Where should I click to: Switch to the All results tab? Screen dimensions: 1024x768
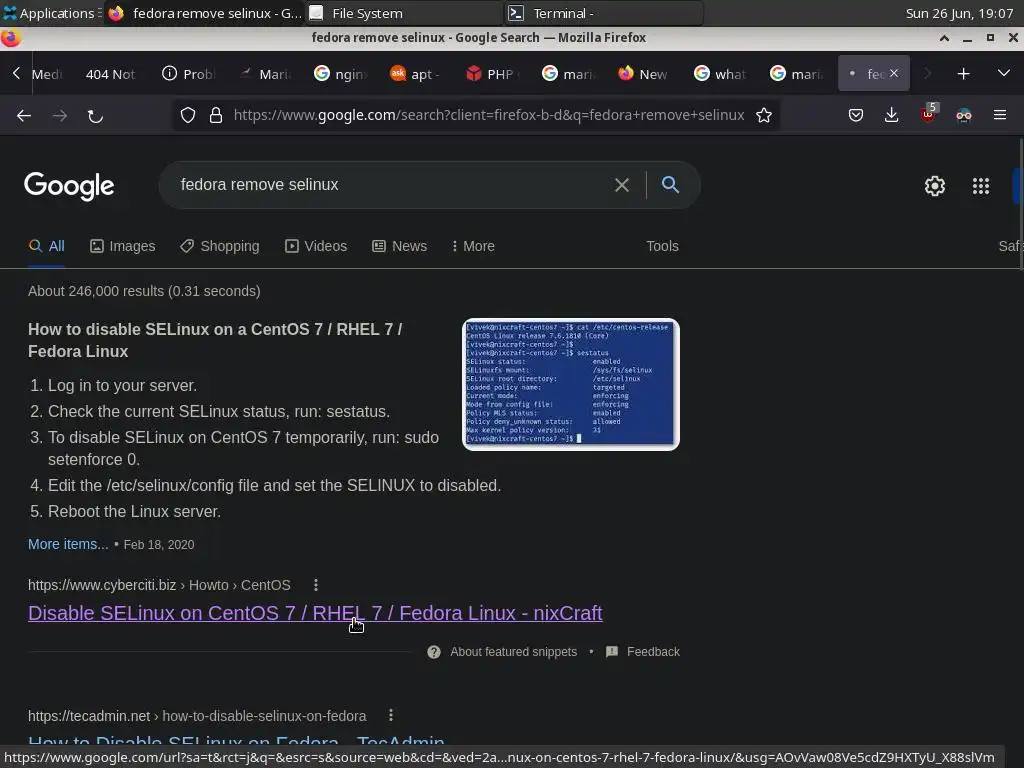(46, 246)
